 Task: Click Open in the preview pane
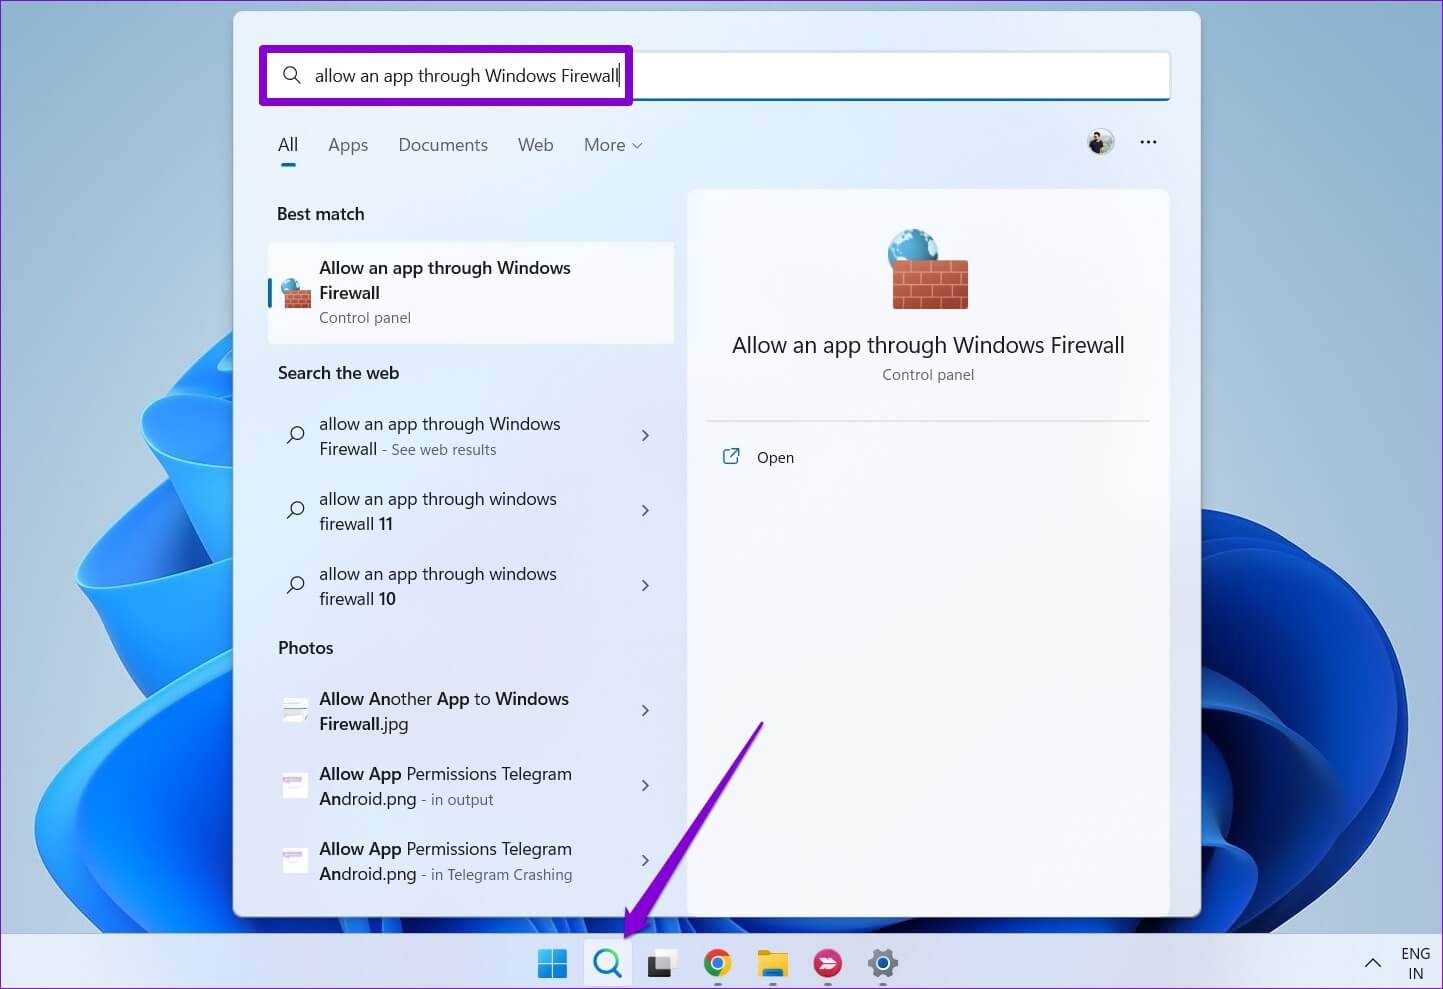coord(774,458)
